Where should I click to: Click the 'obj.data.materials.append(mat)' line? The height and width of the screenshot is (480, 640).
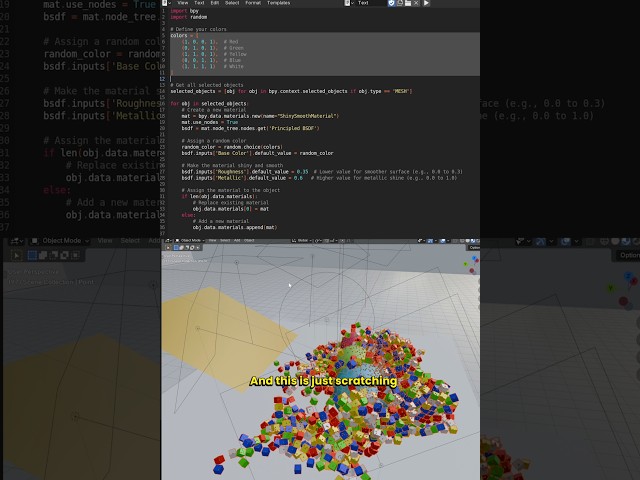pos(235,227)
